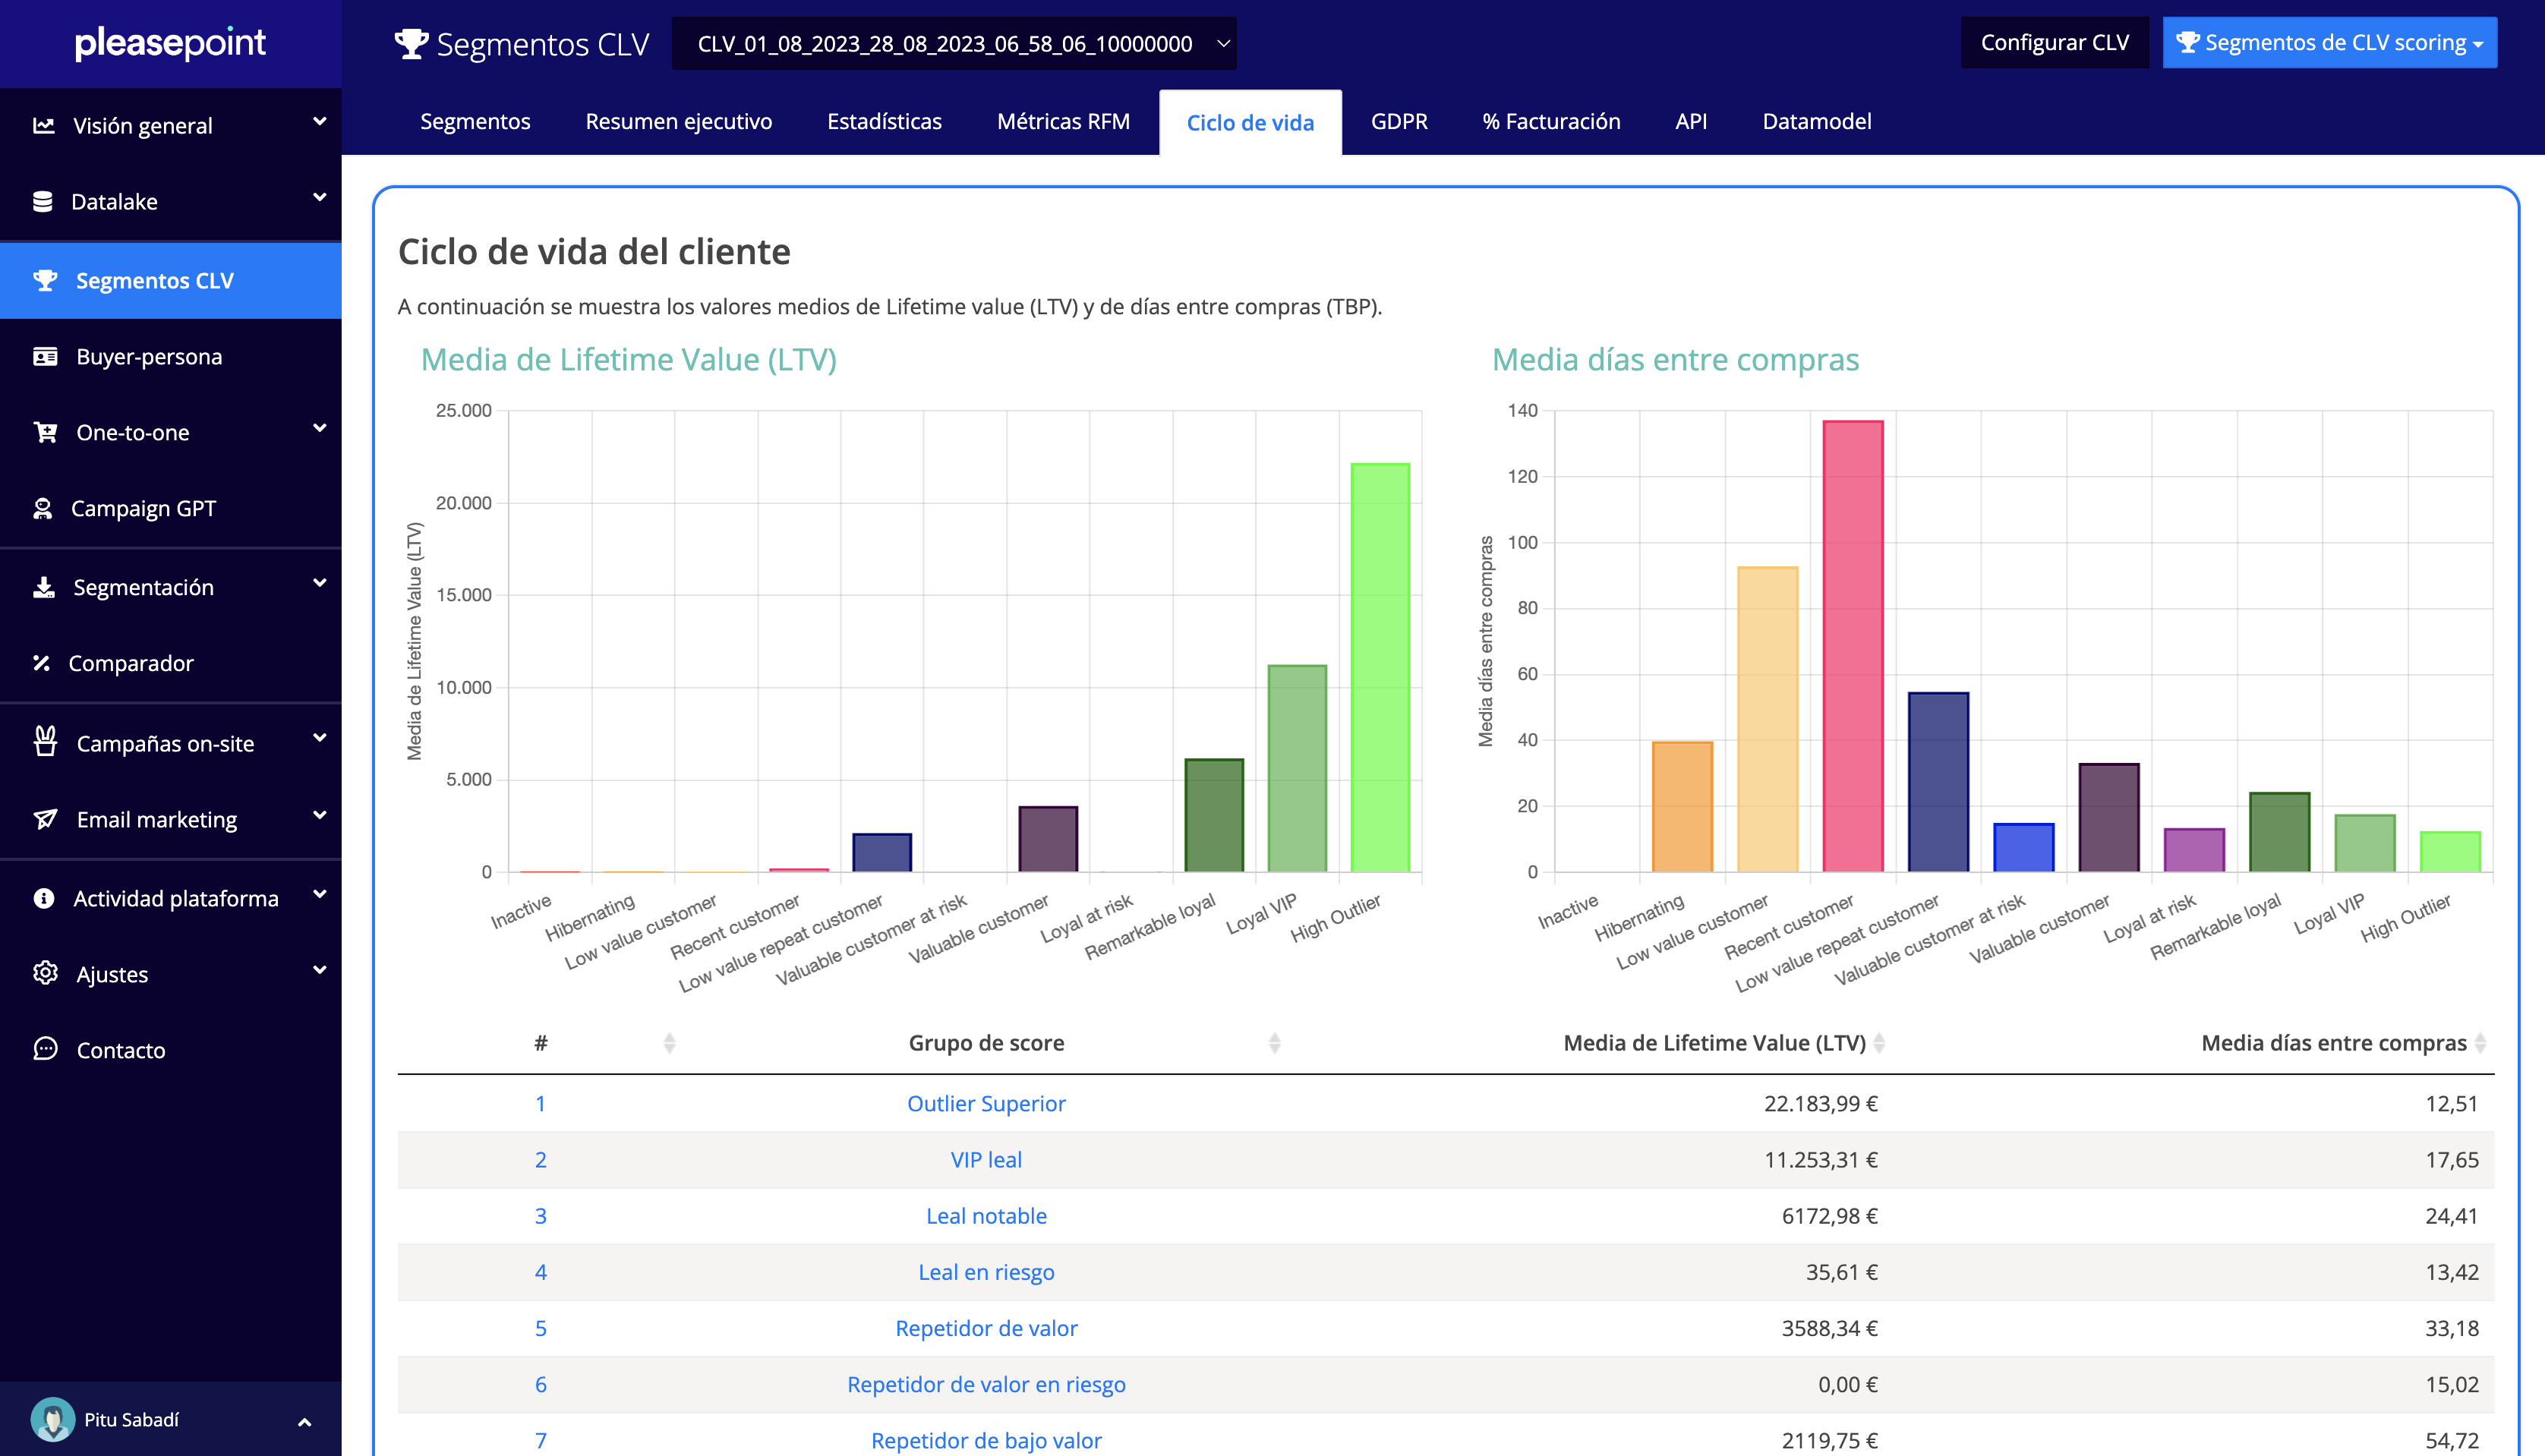
Task: Click the Buyer-persona ID card icon
Action: pyautogui.click(x=45, y=357)
